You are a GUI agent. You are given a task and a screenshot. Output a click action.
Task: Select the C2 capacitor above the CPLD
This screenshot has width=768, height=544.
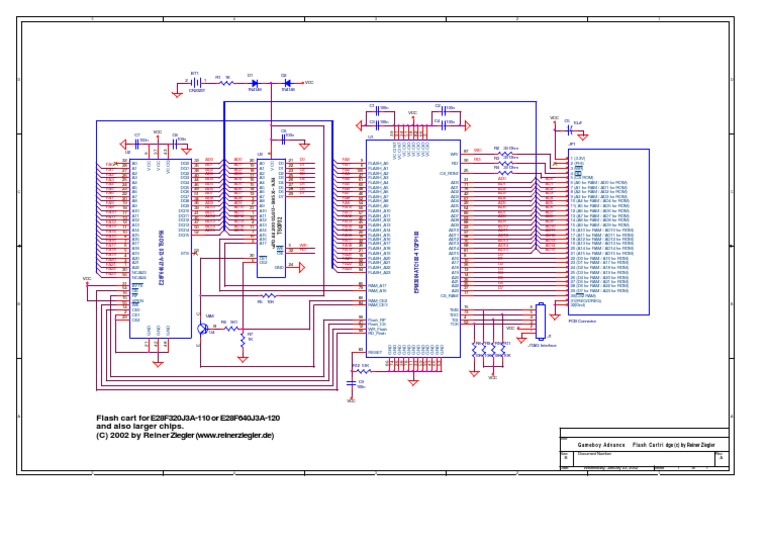tap(444, 112)
